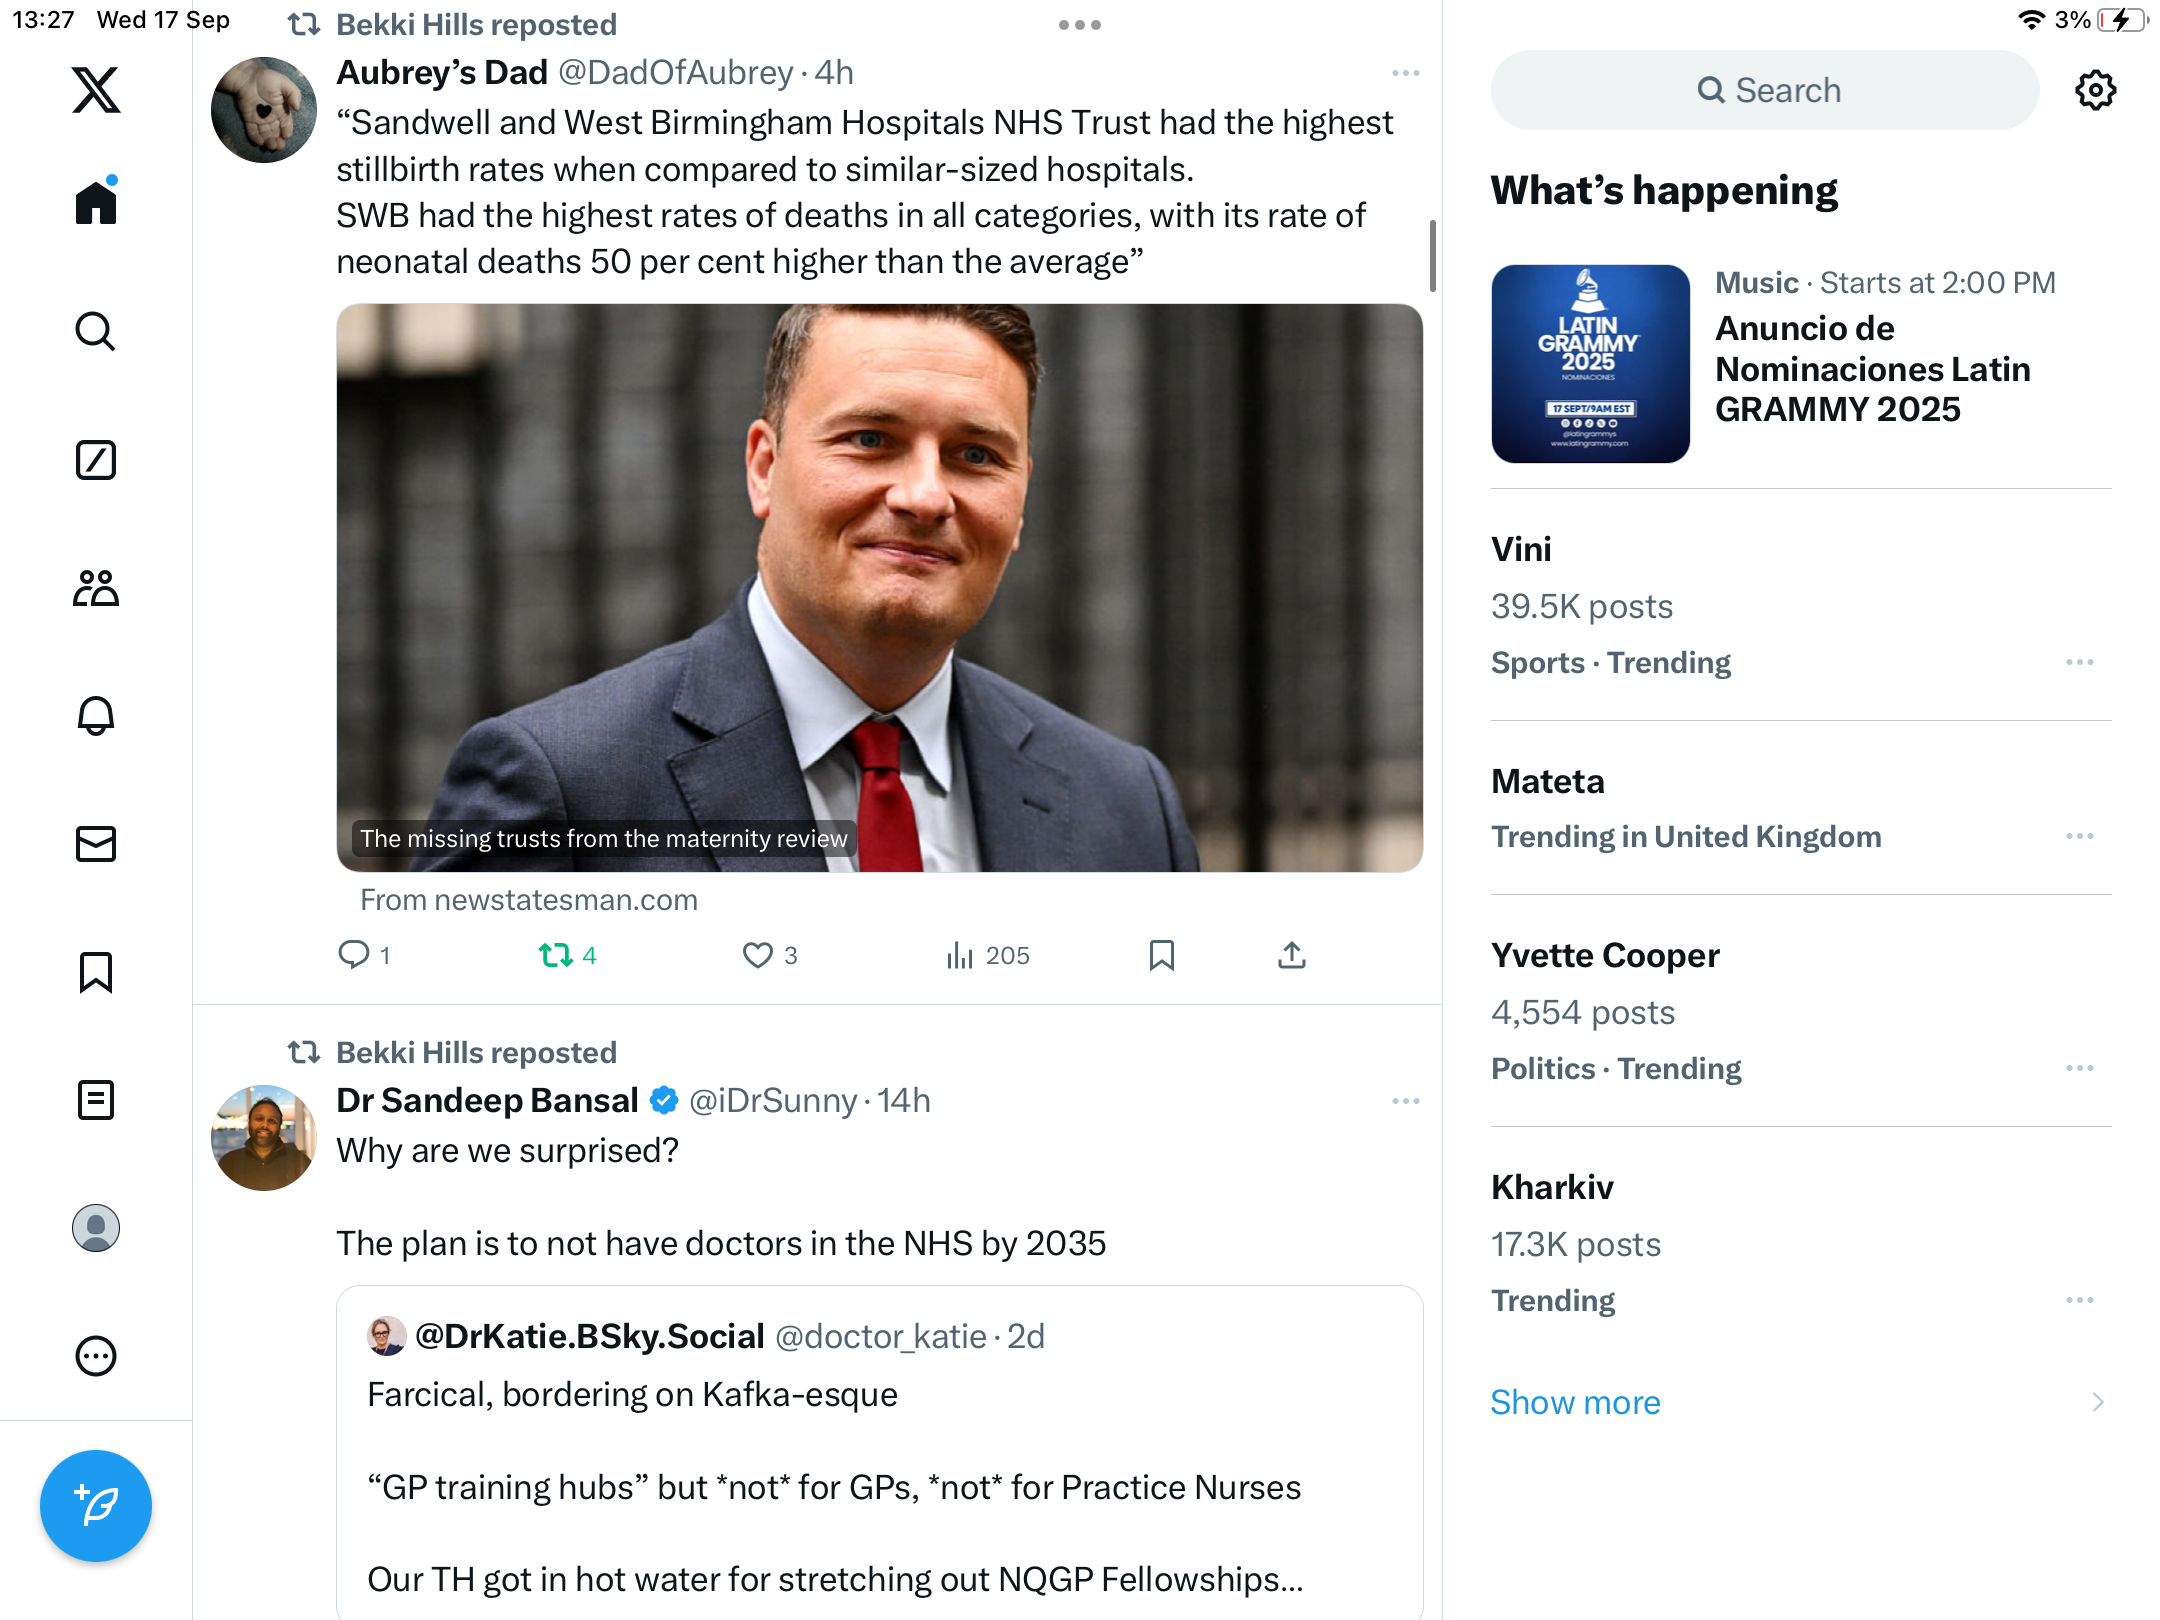Open the Bookmarks sidebar item

click(x=96, y=972)
